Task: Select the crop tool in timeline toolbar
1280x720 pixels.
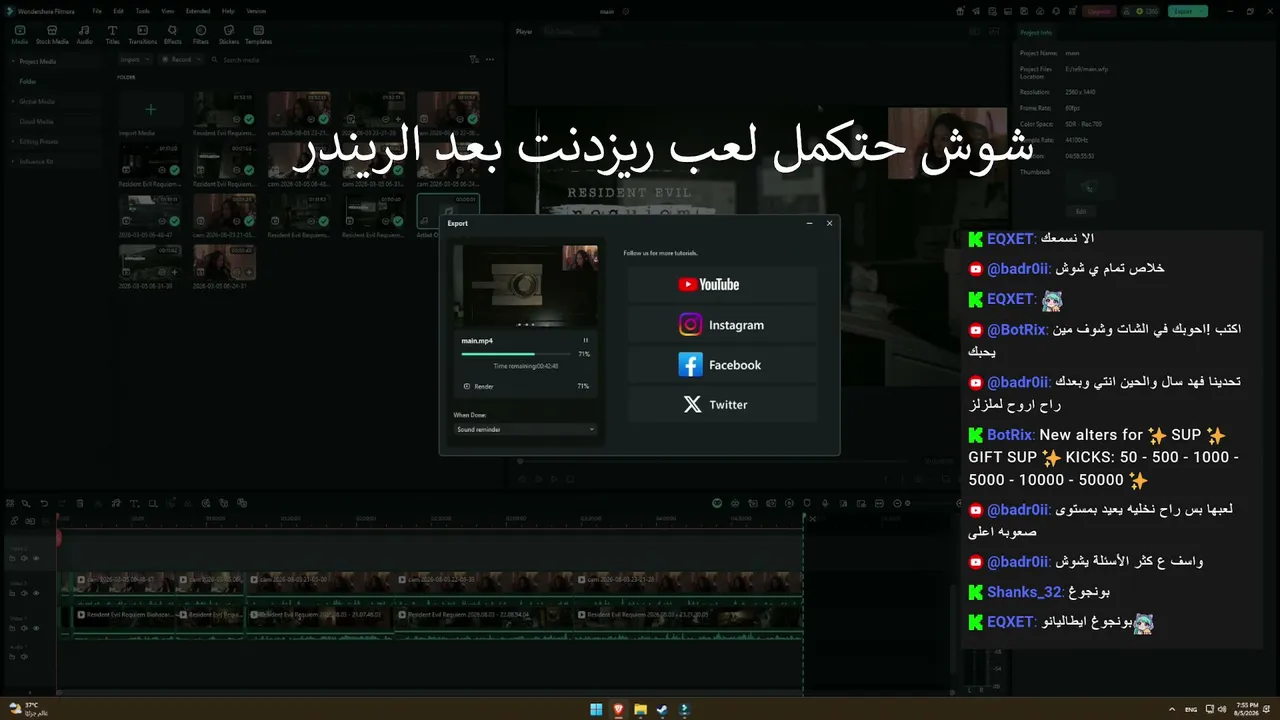Action: click(152, 503)
